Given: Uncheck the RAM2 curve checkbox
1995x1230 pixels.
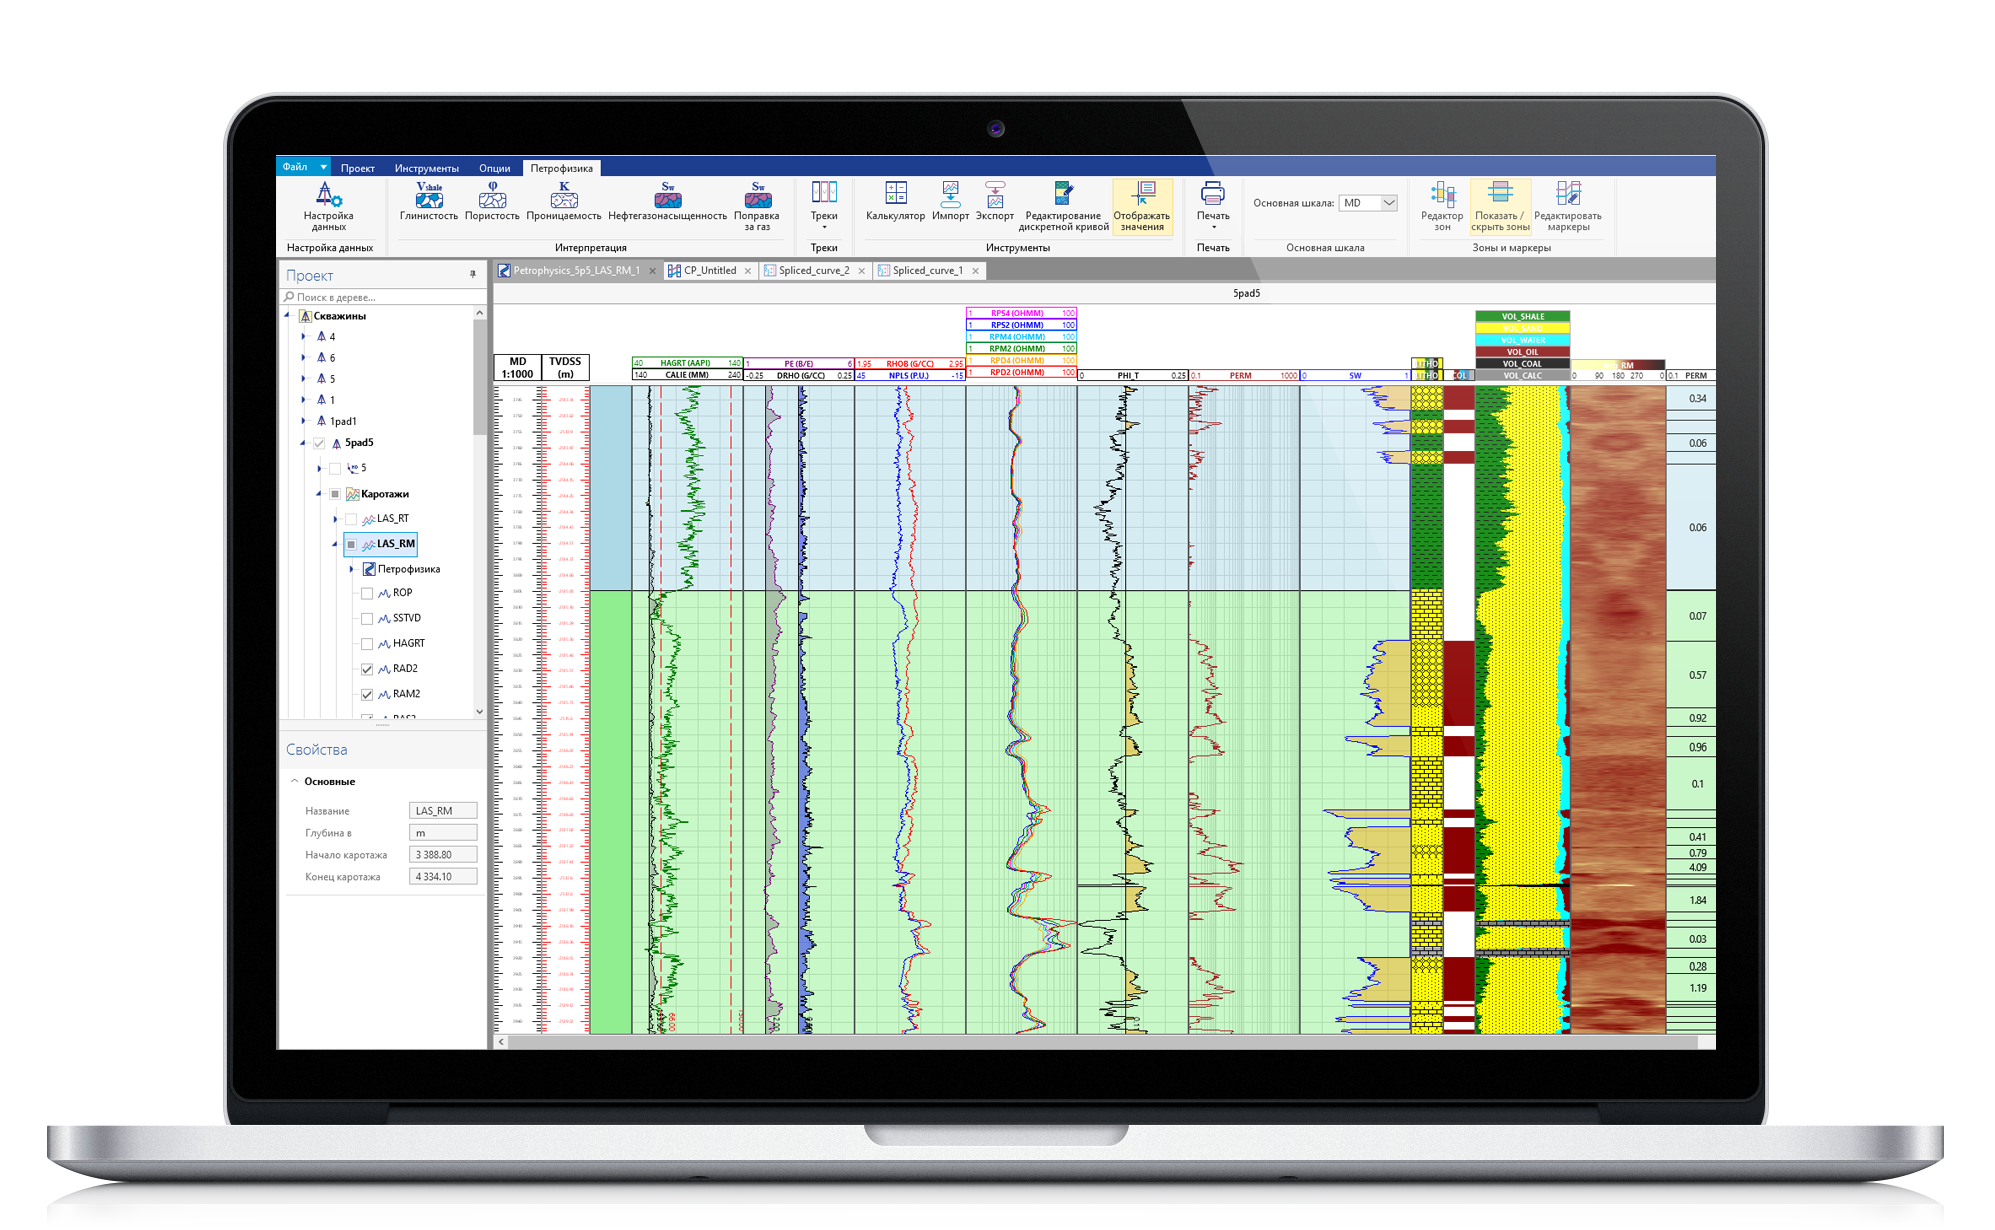Looking at the screenshot, I should (x=367, y=694).
